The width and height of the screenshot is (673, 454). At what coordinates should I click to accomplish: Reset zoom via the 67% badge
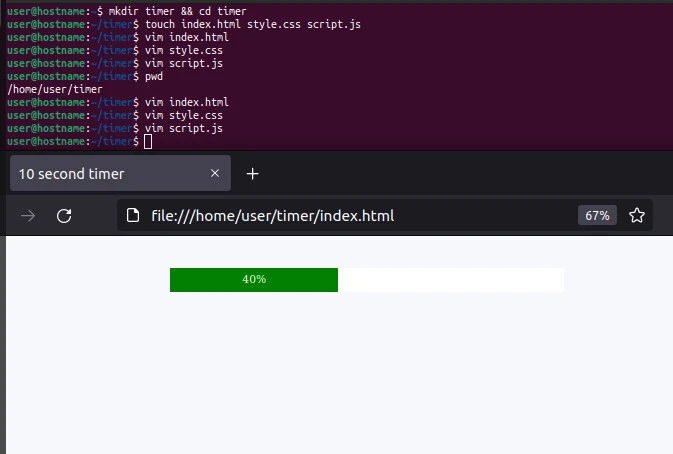[597, 216]
